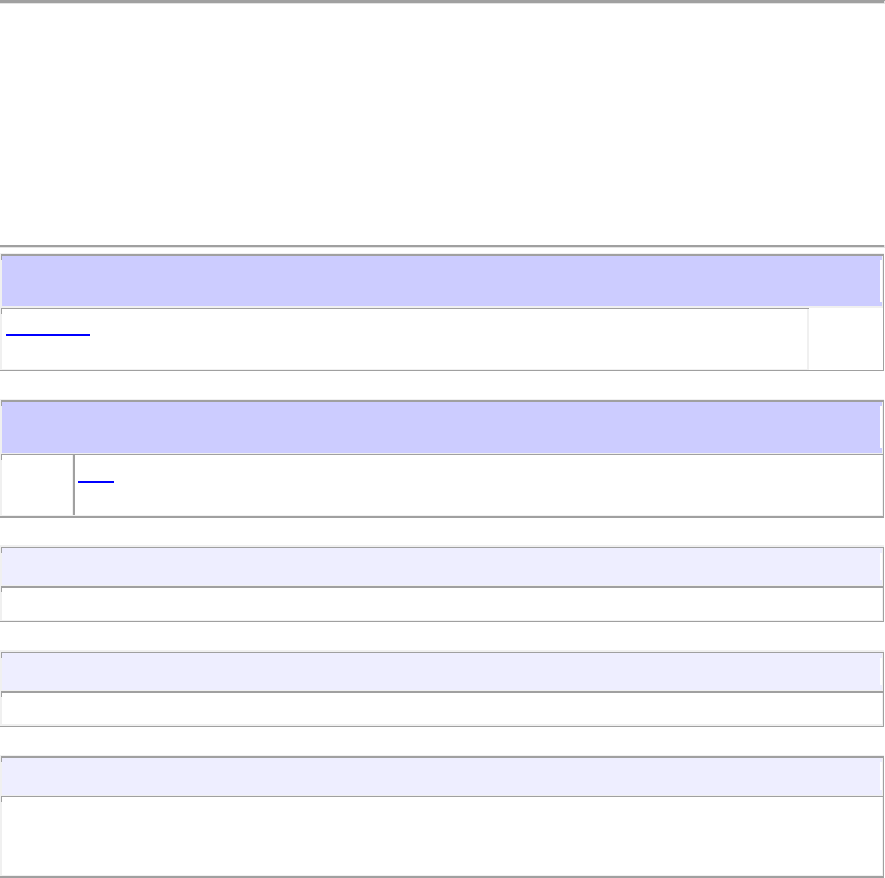Click white row beneath first pale header
Screen dimensions: 885x878
[441, 604]
